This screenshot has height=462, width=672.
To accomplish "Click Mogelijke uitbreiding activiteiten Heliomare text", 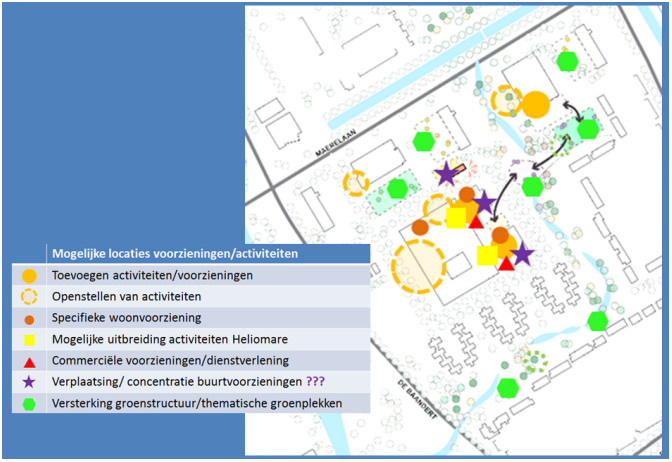I will [x=170, y=339].
